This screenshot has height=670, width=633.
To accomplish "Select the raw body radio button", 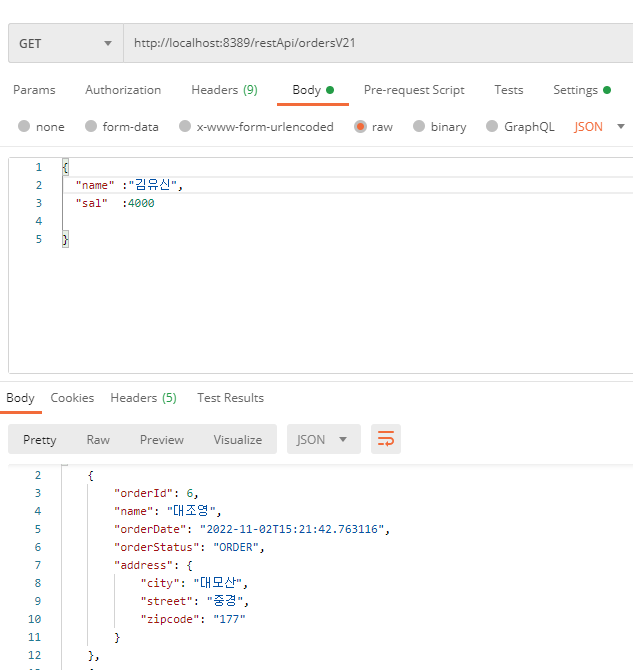I will pos(360,126).
